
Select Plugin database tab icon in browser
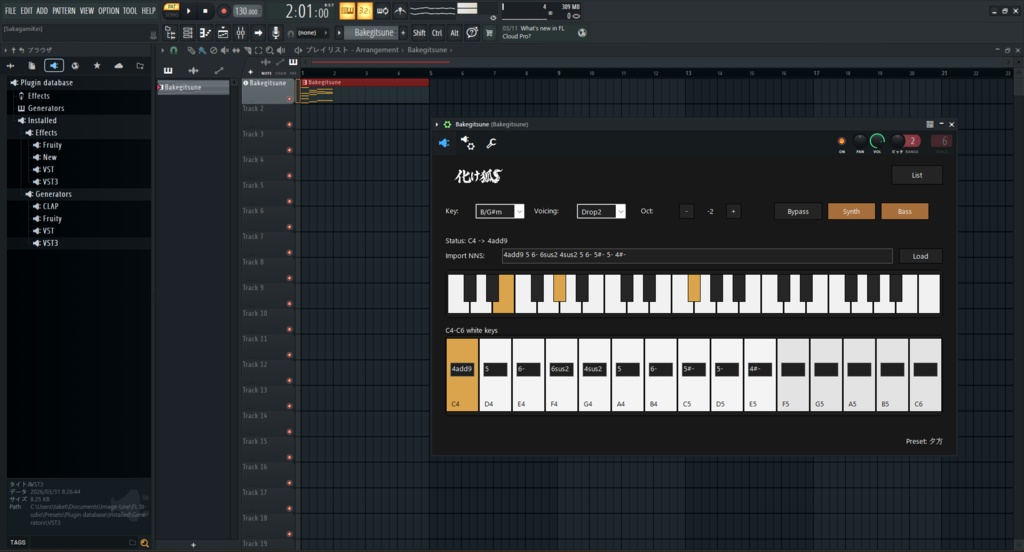click(x=54, y=65)
